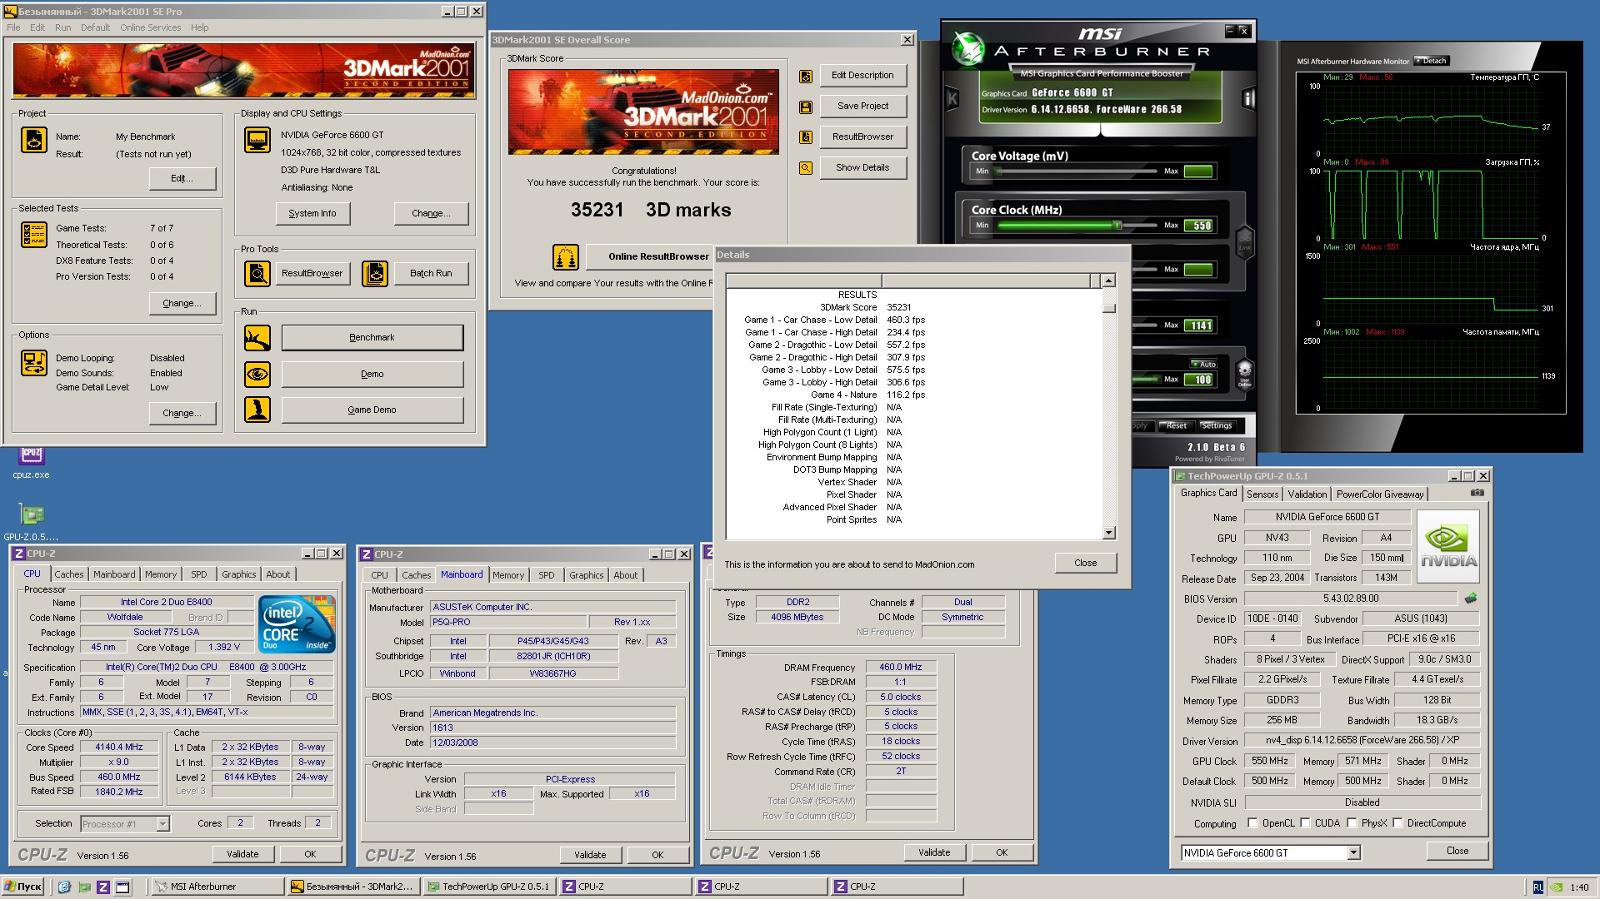Click the Core Voltage slider in Afterburner

(x=1077, y=171)
